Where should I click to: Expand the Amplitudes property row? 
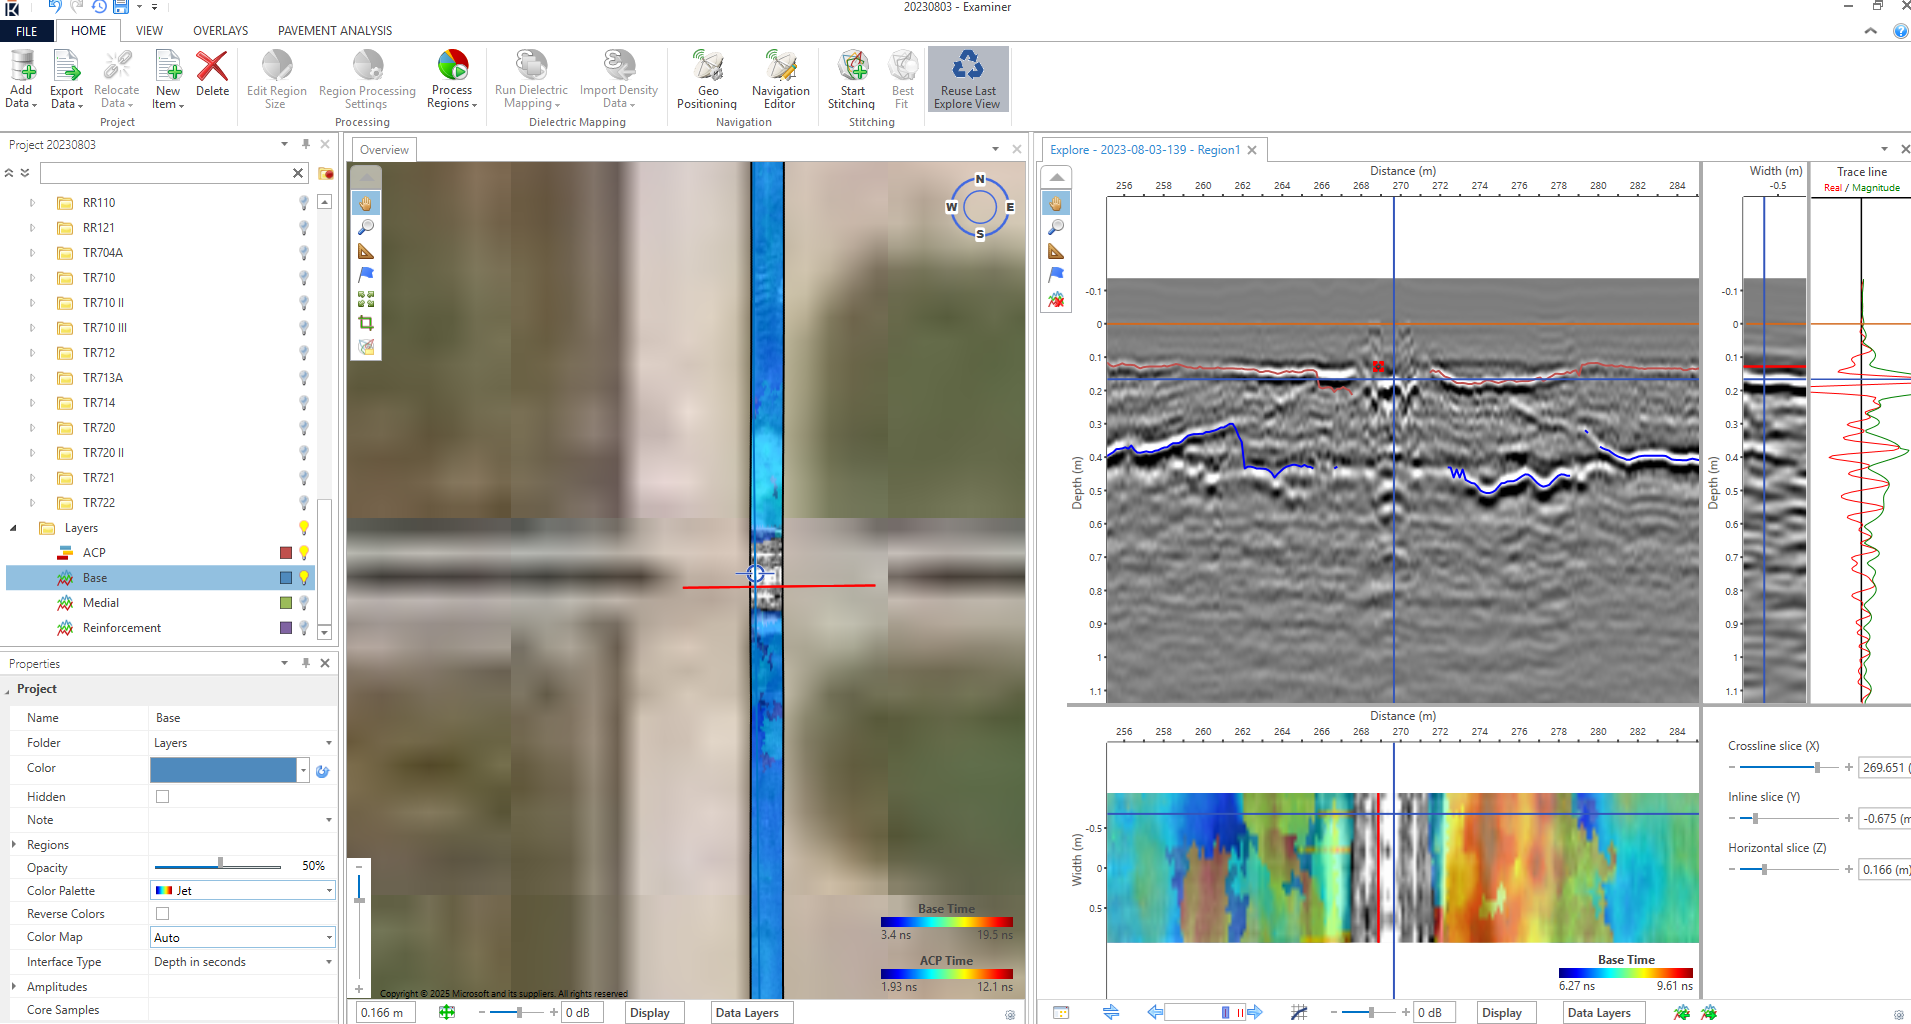click(13, 987)
